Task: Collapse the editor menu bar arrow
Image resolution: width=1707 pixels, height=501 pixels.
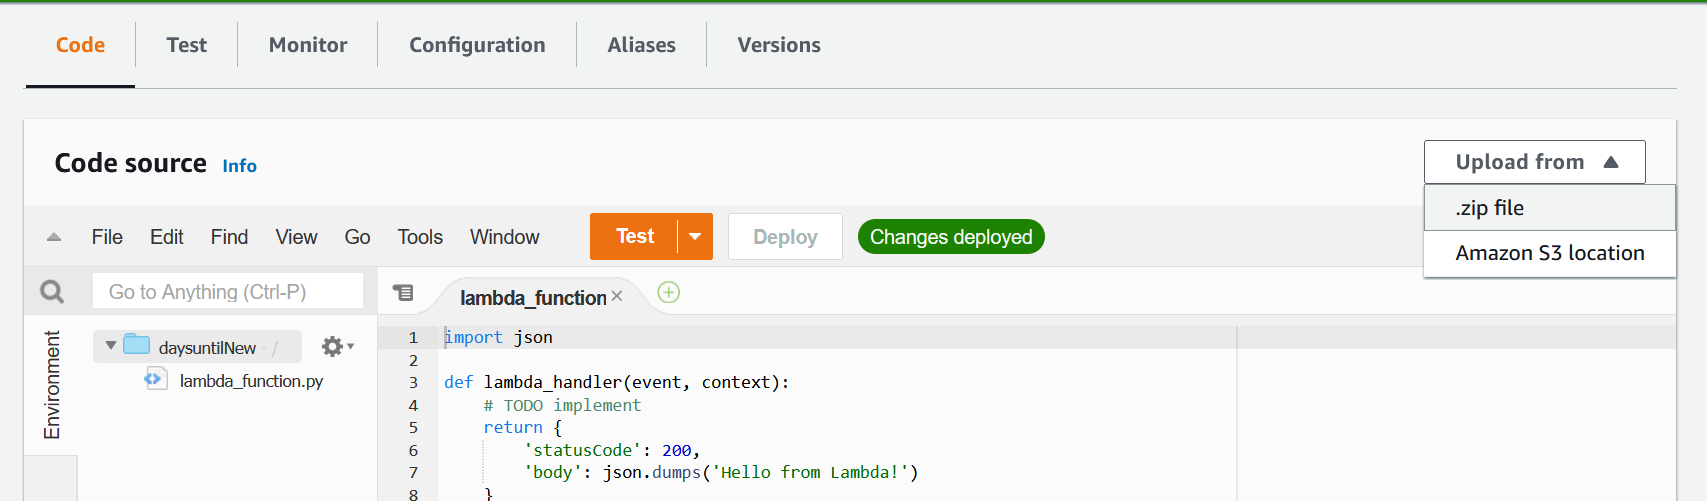Action: pos(54,237)
